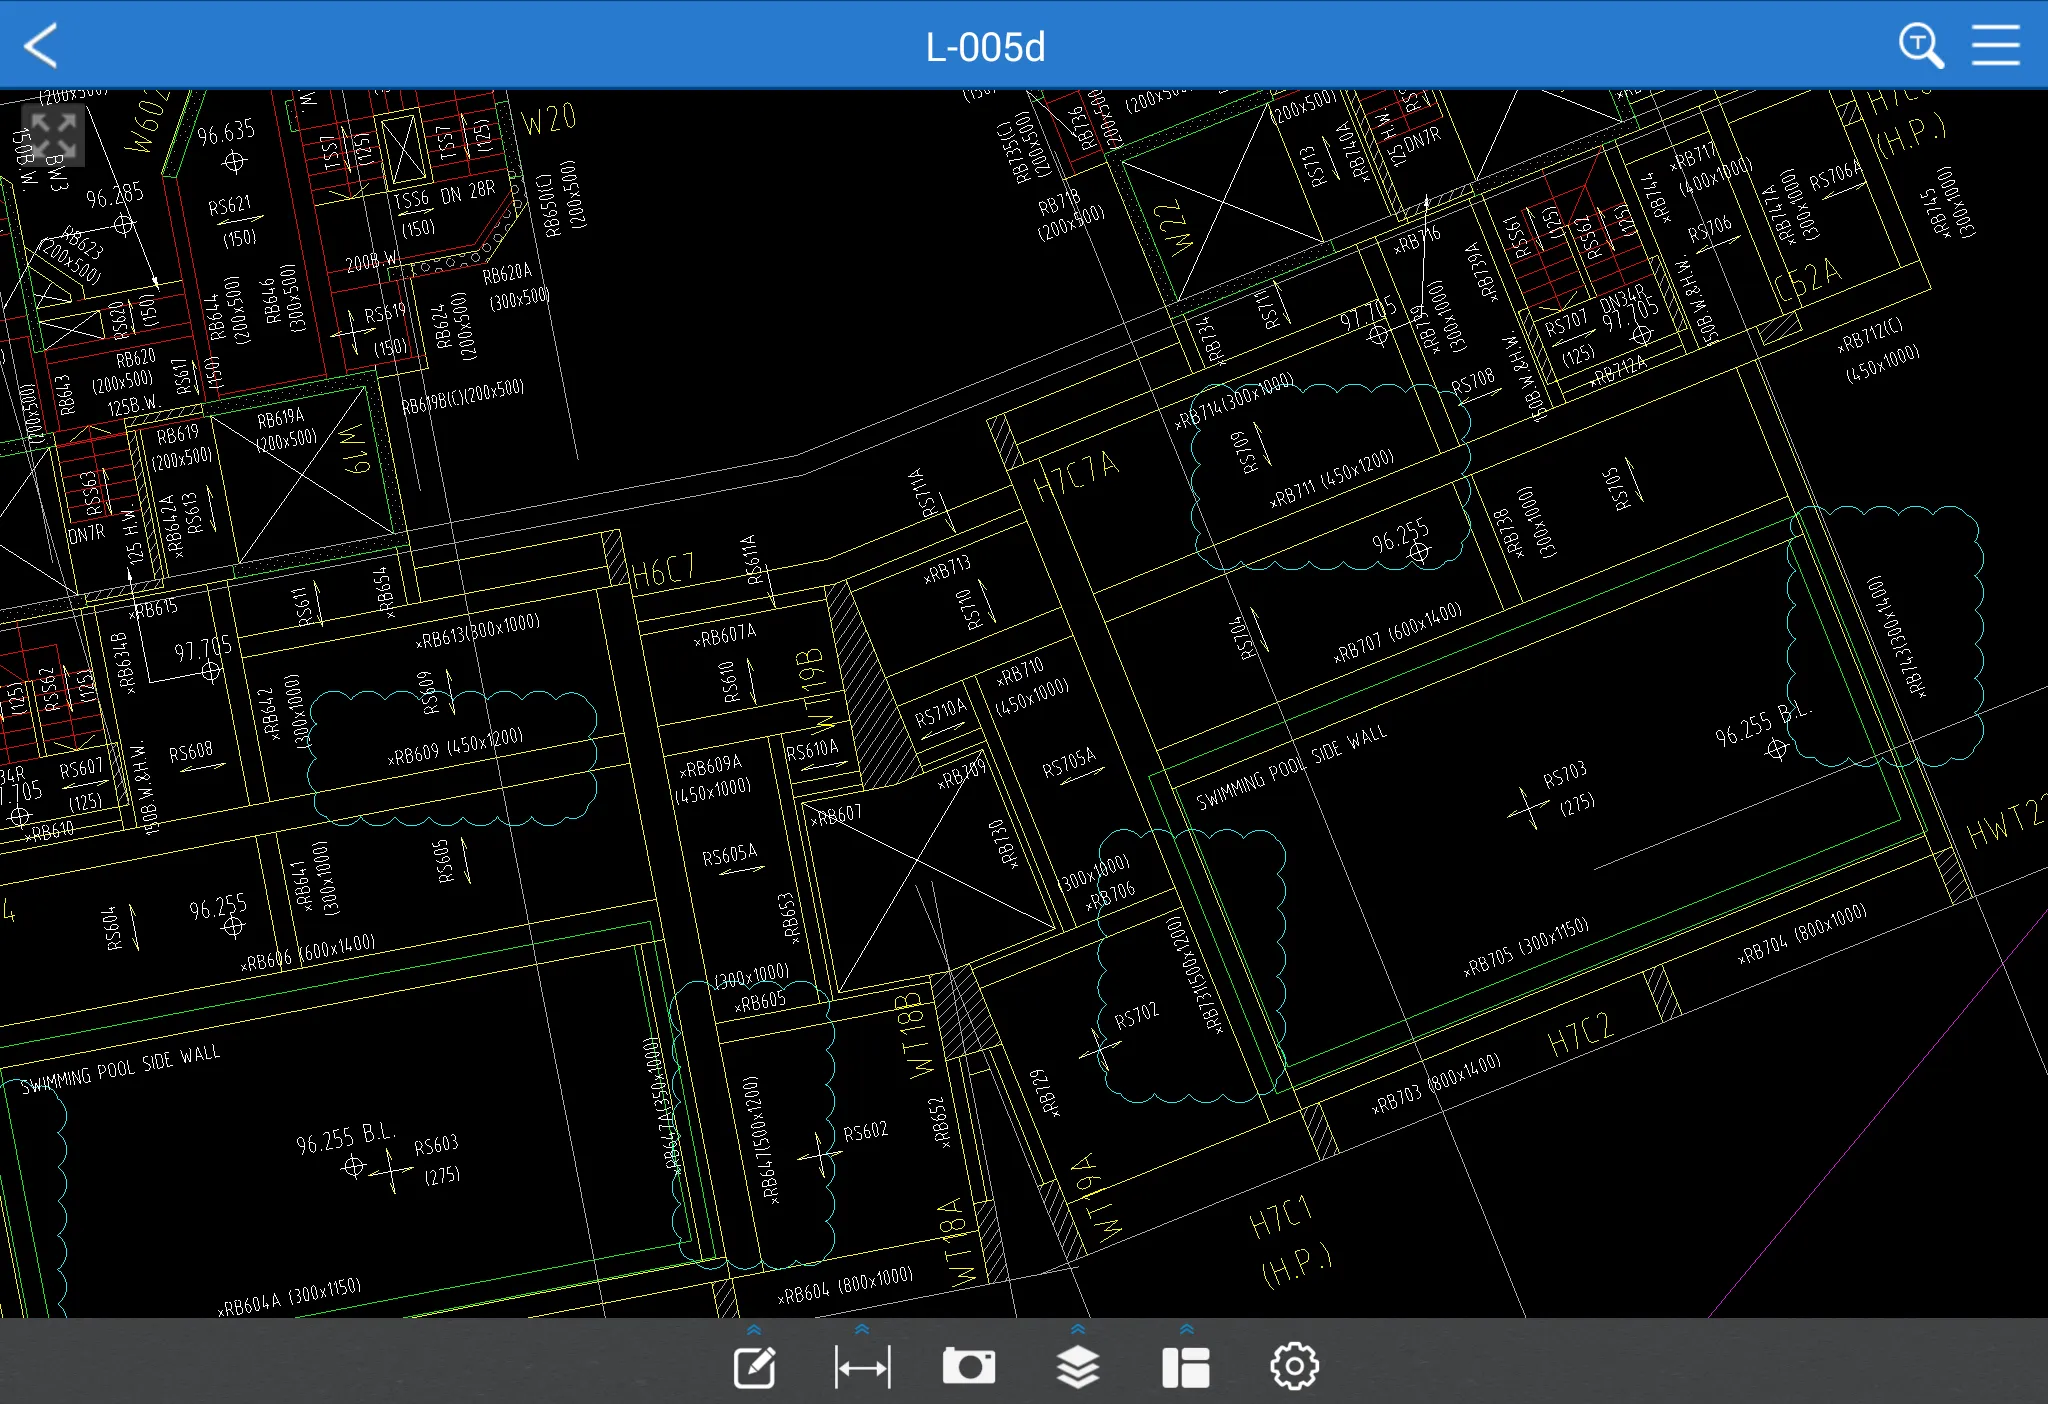This screenshot has width=2048, height=1404.
Task: Open the layers panel
Action: coord(1078,1365)
